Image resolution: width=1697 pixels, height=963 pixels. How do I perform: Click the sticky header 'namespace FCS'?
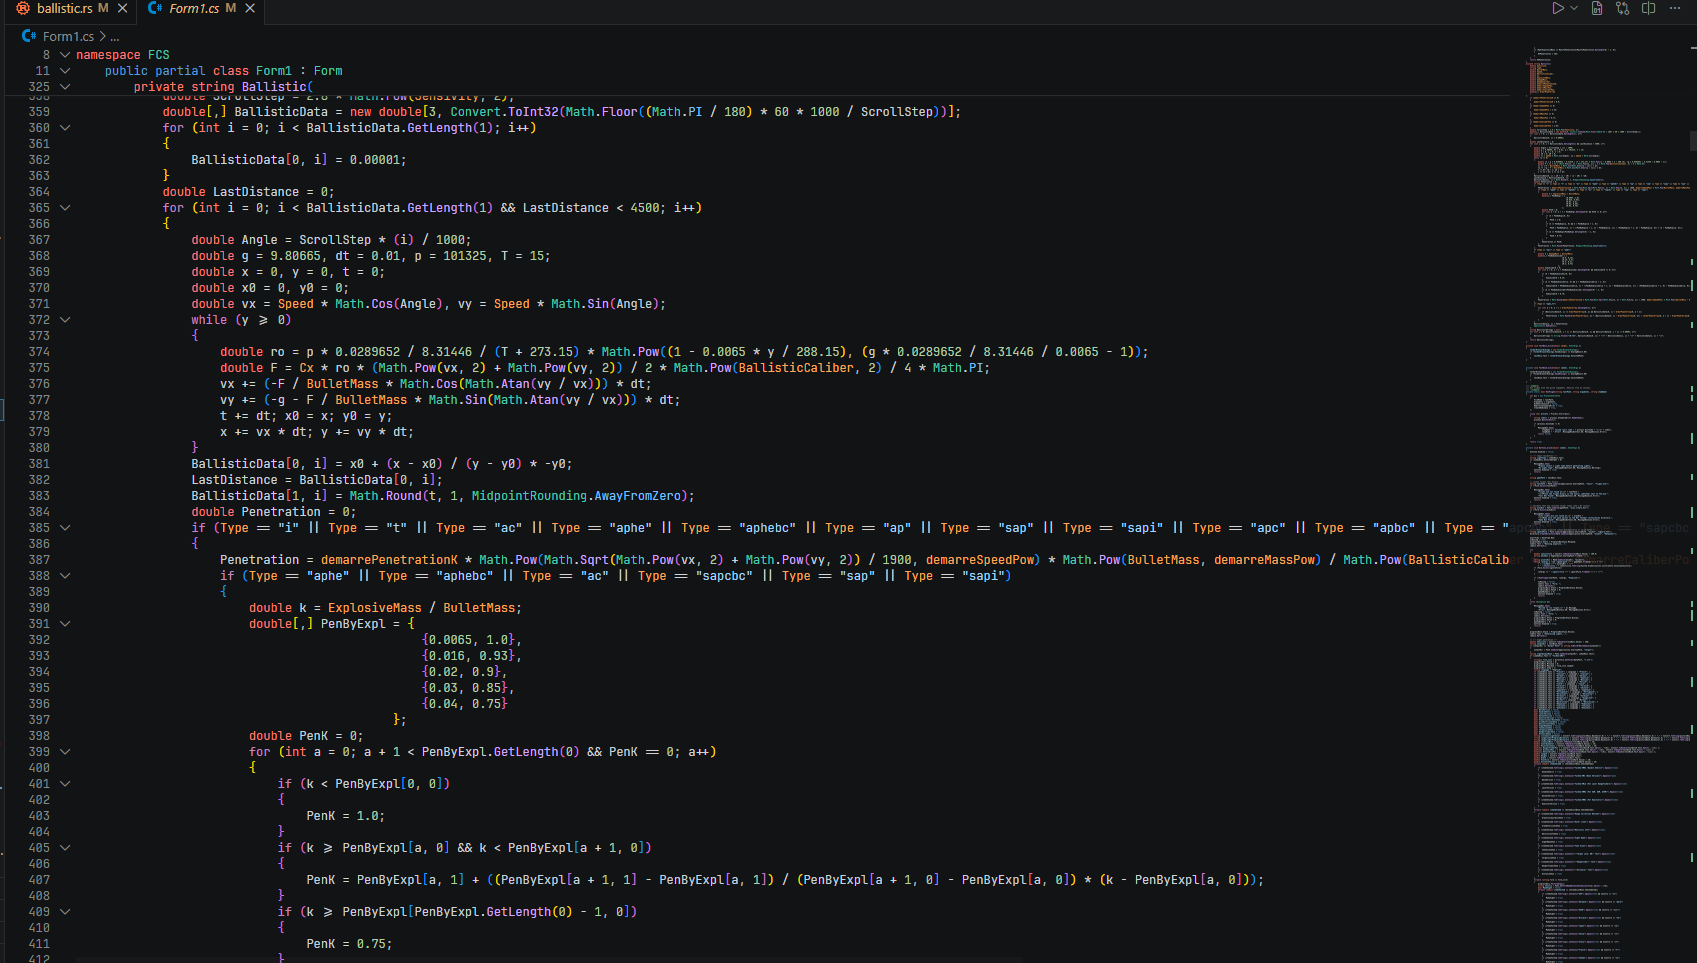(123, 55)
